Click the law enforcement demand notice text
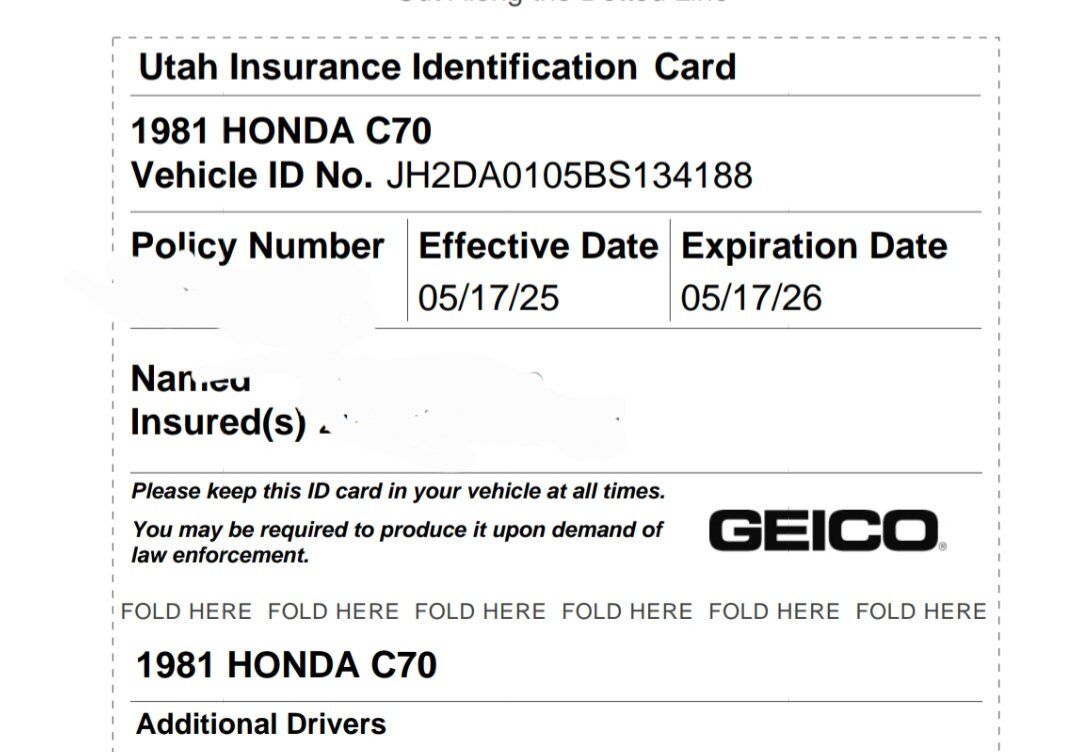The image size is (1080, 752). (x=397, y=541)
